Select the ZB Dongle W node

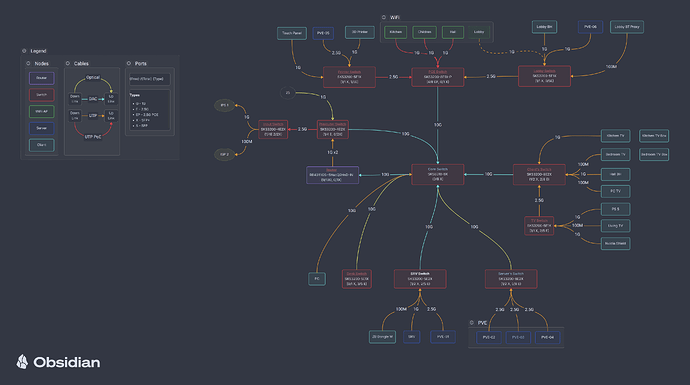point(382,337)
